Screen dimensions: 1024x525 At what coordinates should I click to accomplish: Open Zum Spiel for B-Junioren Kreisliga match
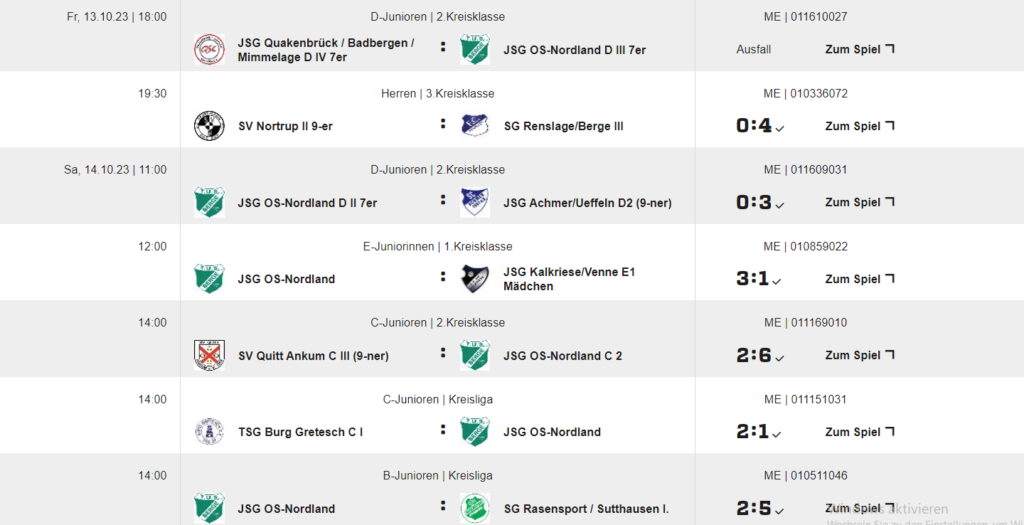tap(859, 508)
